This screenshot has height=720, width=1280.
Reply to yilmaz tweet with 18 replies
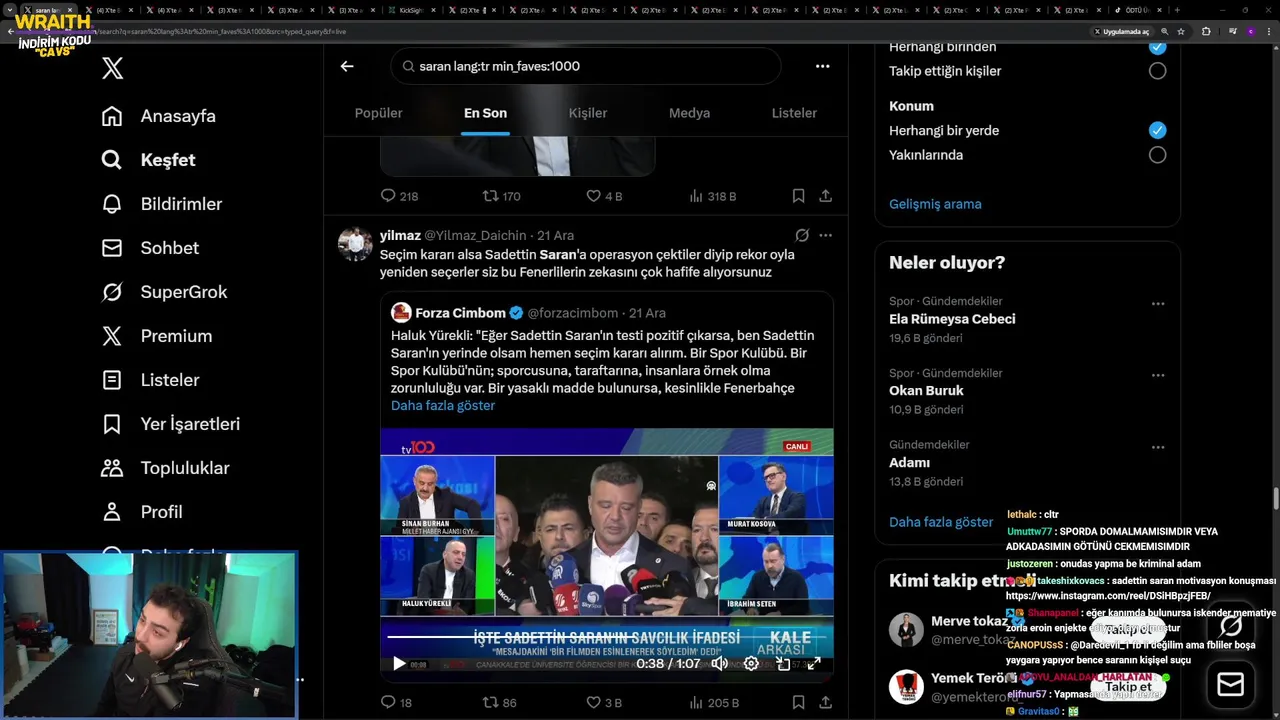(x=397, y=703)
